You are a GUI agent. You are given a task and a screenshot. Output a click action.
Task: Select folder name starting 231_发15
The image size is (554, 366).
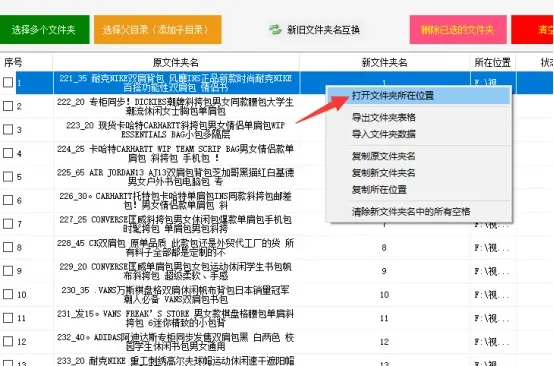(x=176, y=318)
